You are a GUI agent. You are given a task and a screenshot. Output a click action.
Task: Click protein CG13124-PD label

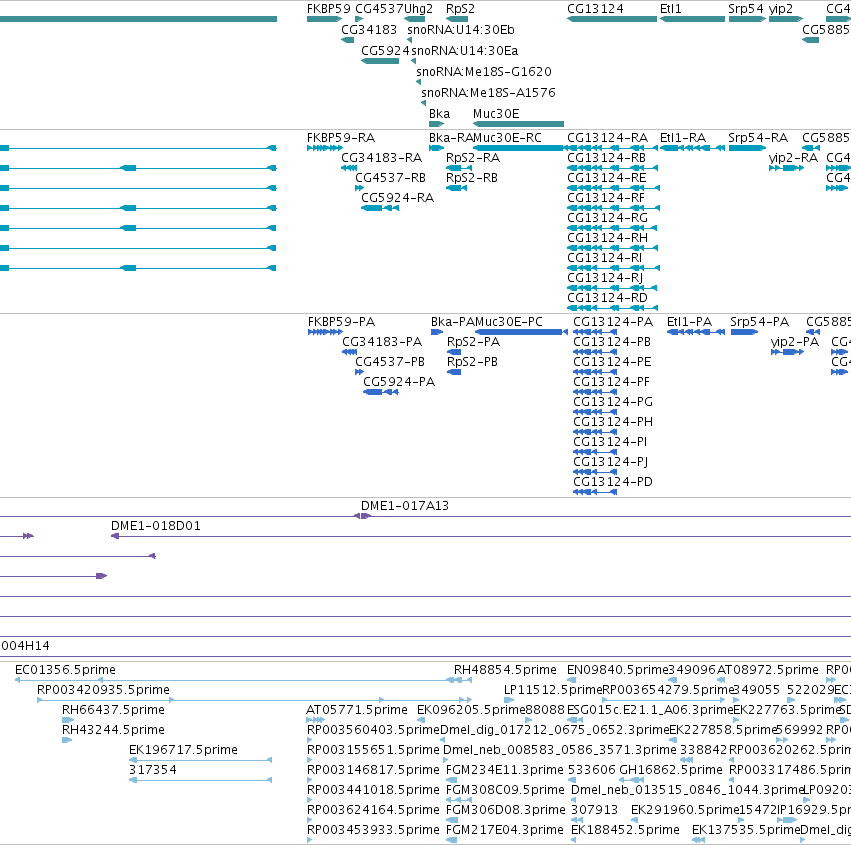click(x=613, y=482)
